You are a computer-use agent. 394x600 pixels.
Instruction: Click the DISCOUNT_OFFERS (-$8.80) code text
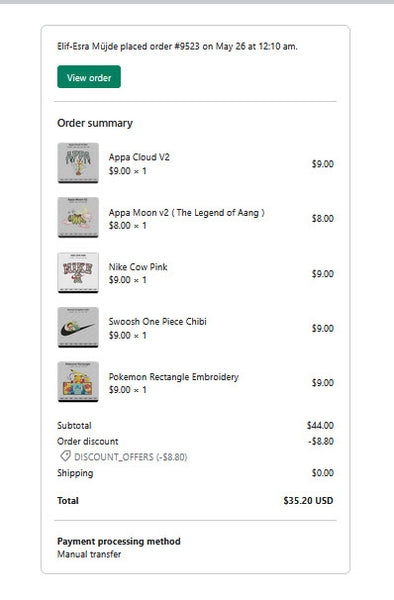tap(130, 457)
